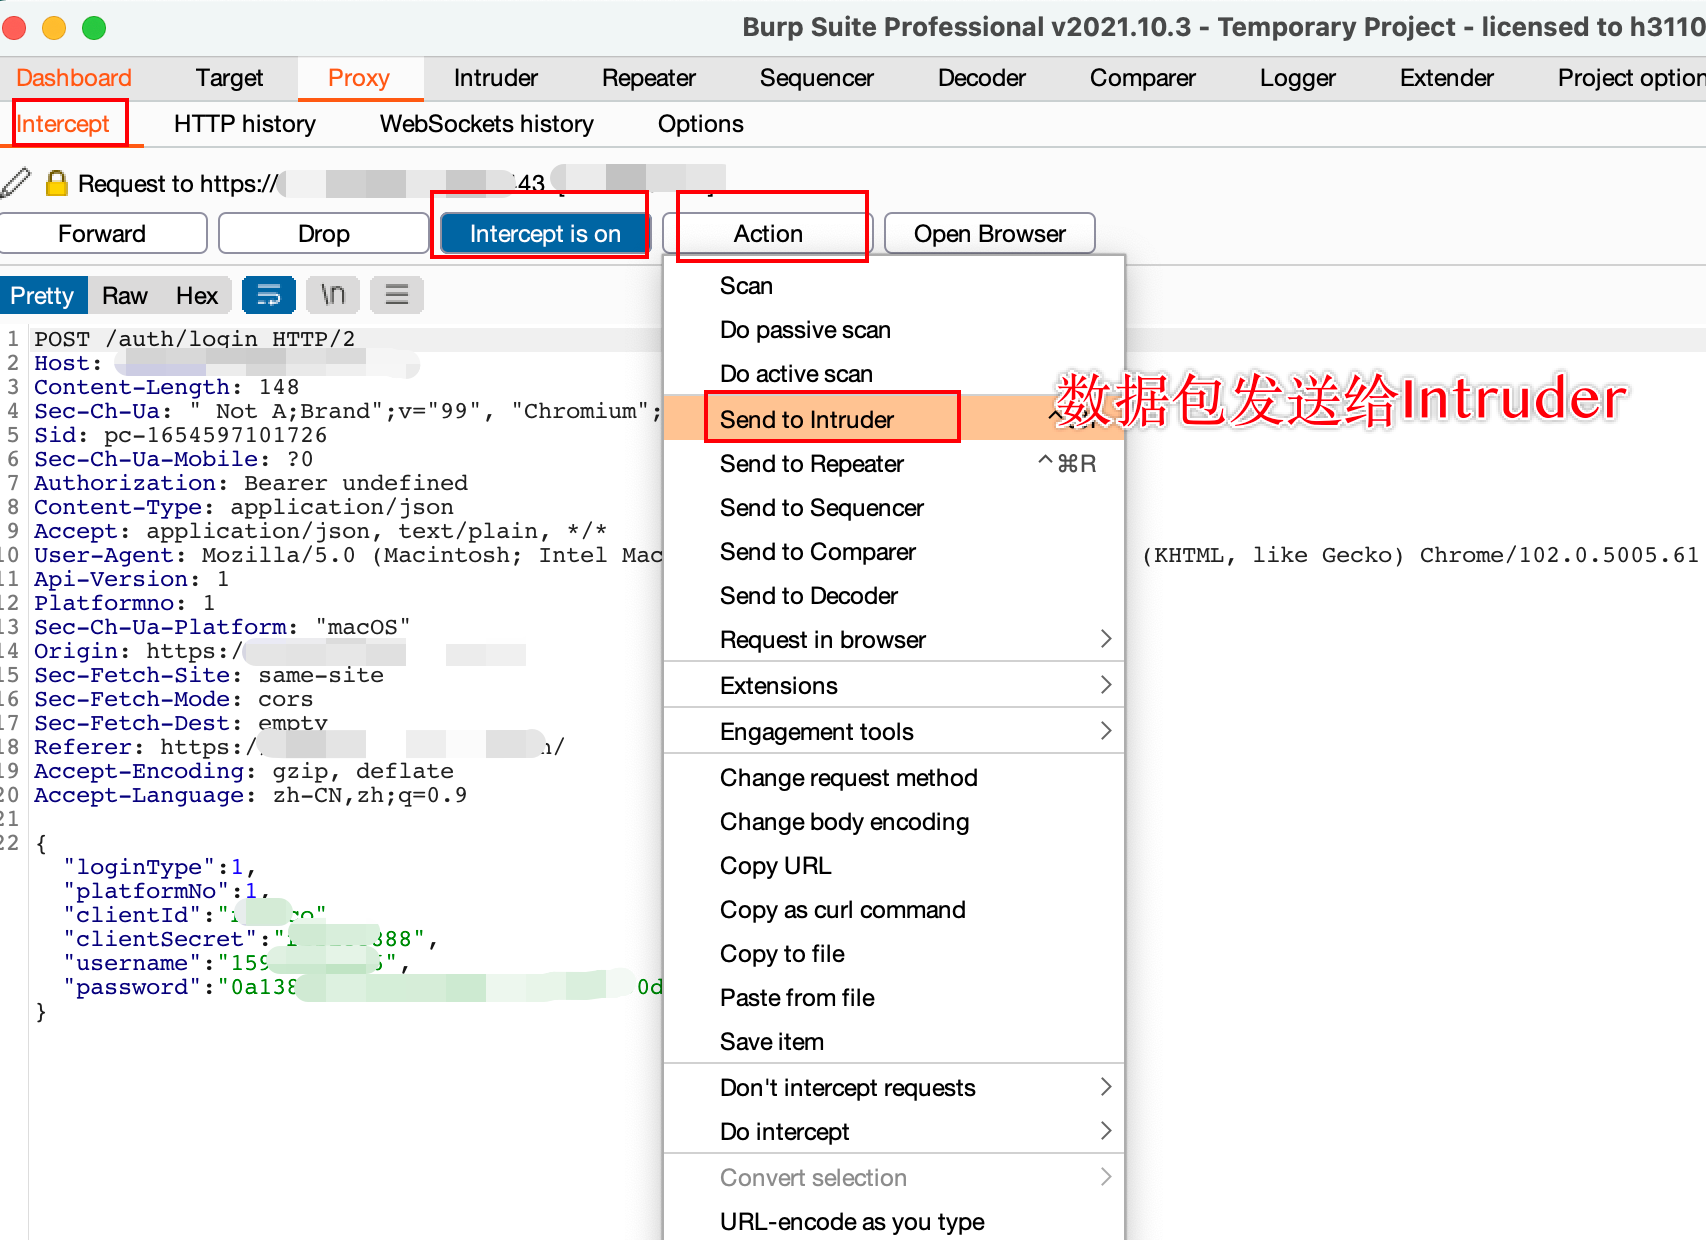Open the Sequencer tab
1706x1240 pixels.
817,78
